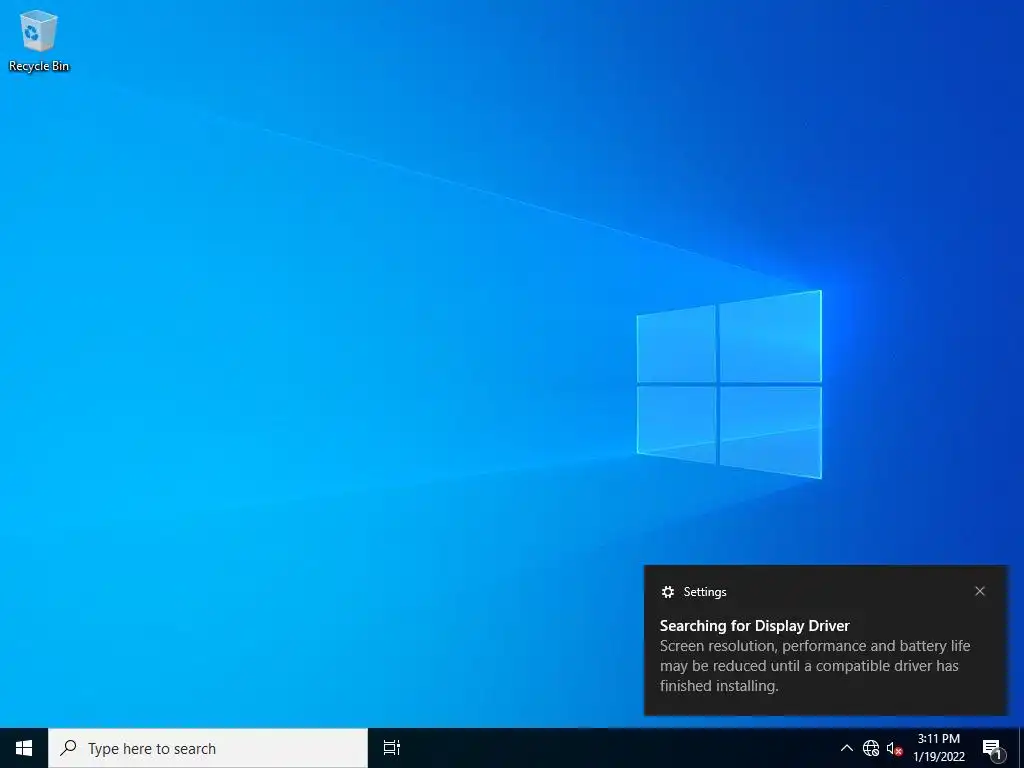Click the Settings label in notification header

coord(705,592)
